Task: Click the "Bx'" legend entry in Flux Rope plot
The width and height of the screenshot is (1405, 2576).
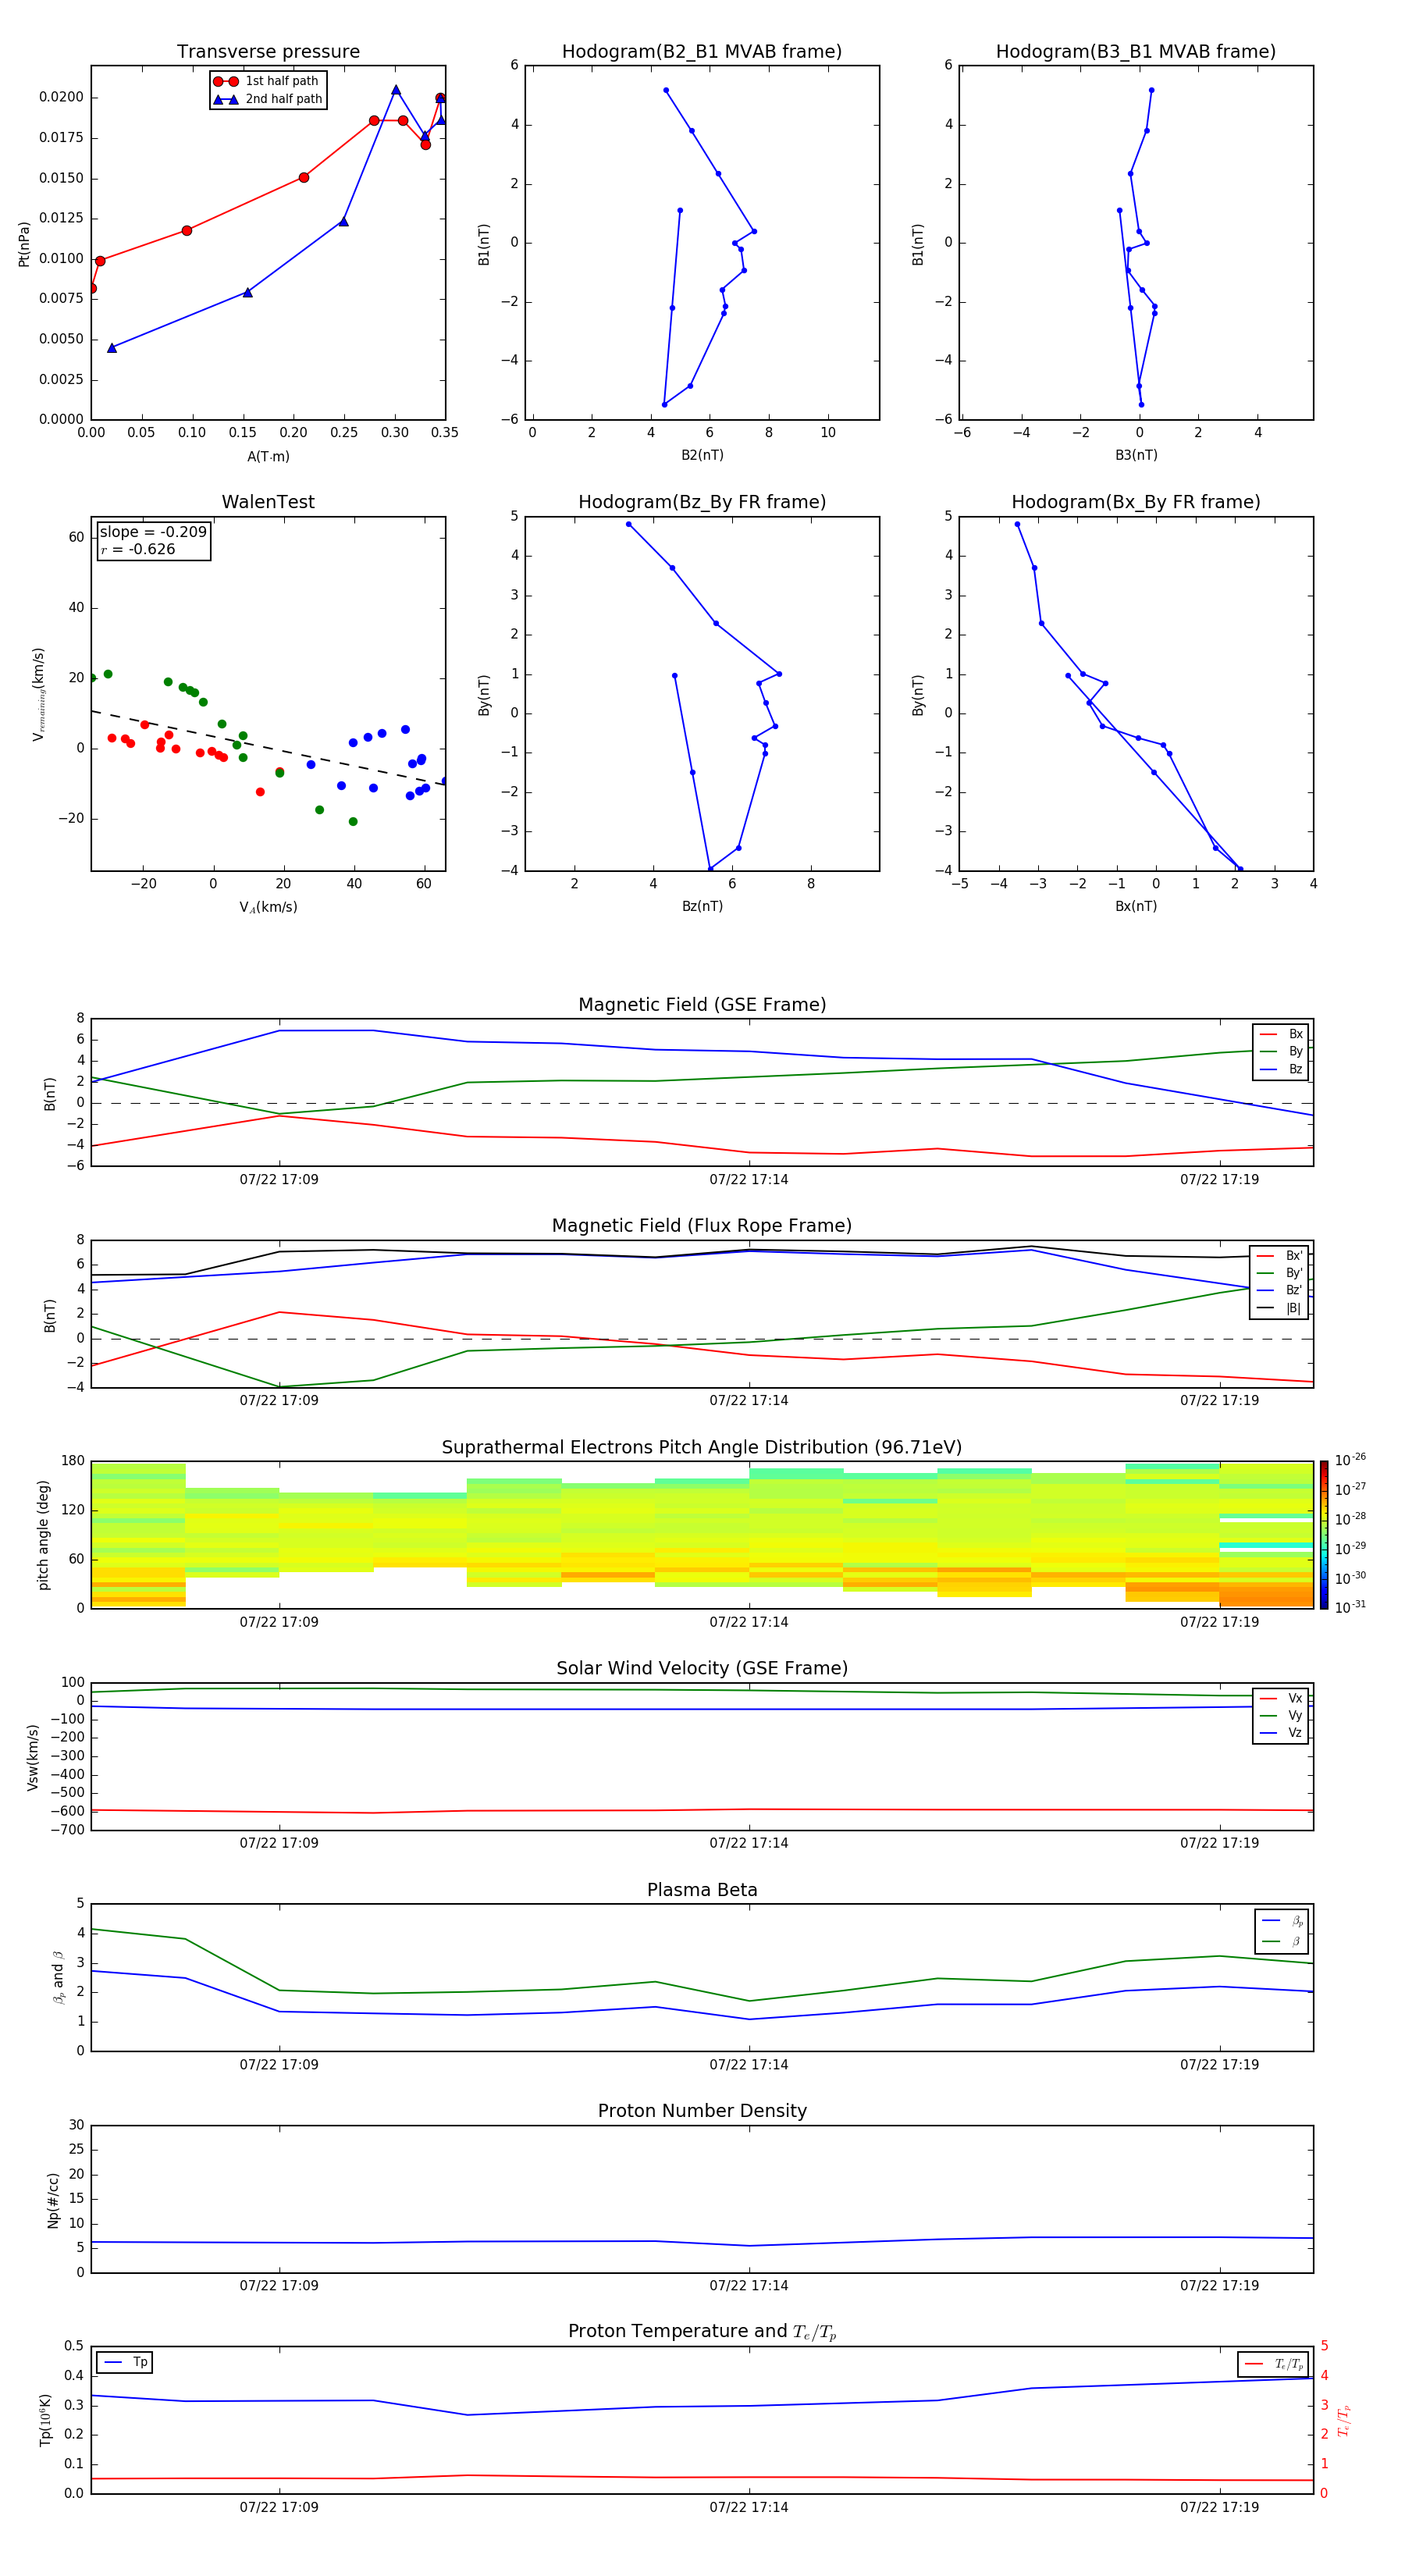Action: (1280, 1256)
